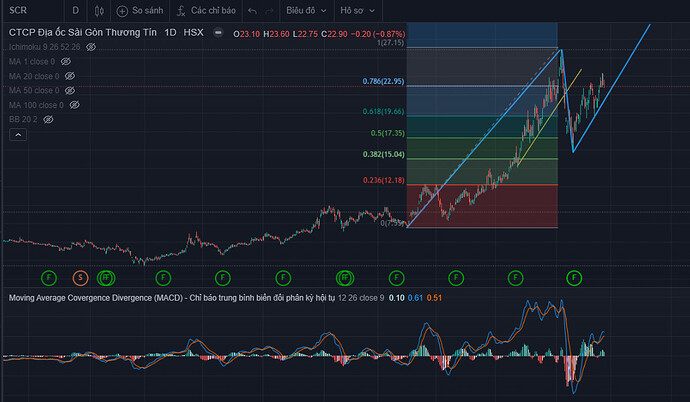This screenshot has height=402, width=690.
Task: Toggle Ichimoku 9 26 52 26 visibility
Action: tap(91, 47)
